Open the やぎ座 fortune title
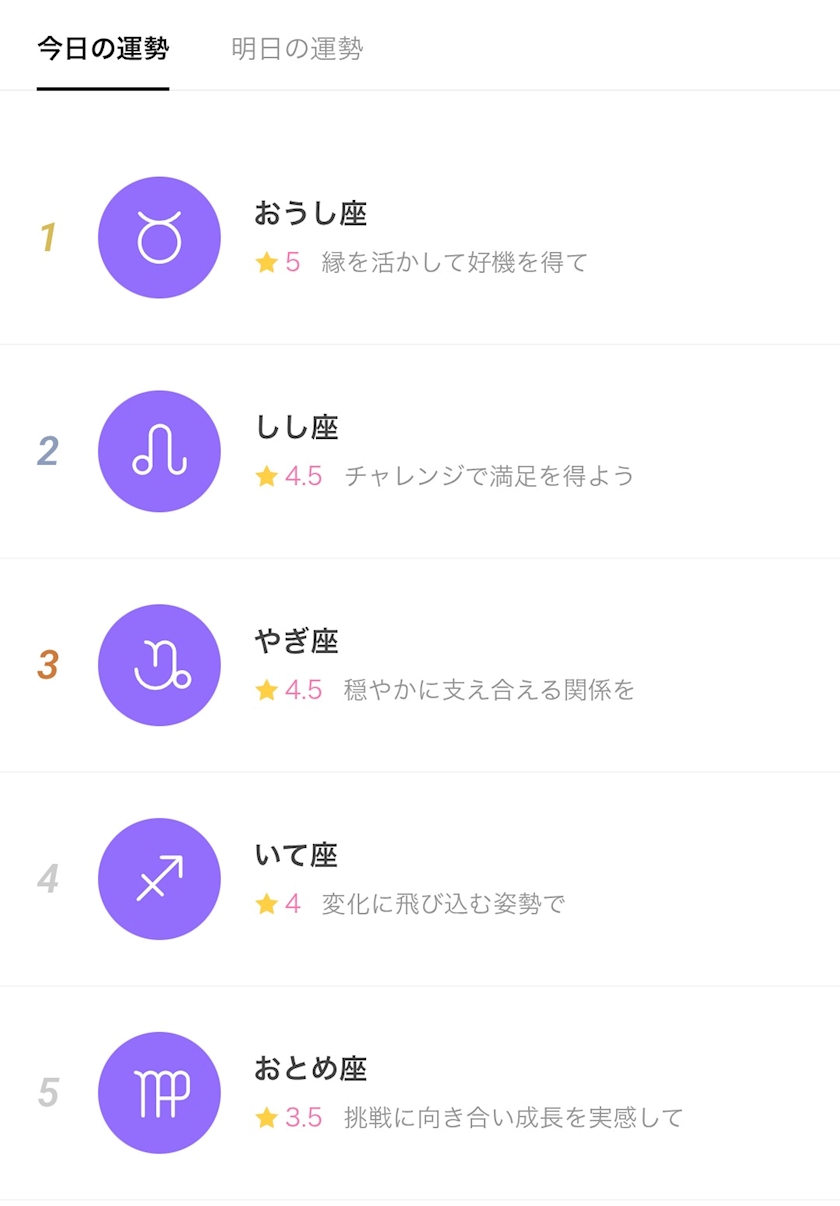840x1206 pixels. pos(297,641)
